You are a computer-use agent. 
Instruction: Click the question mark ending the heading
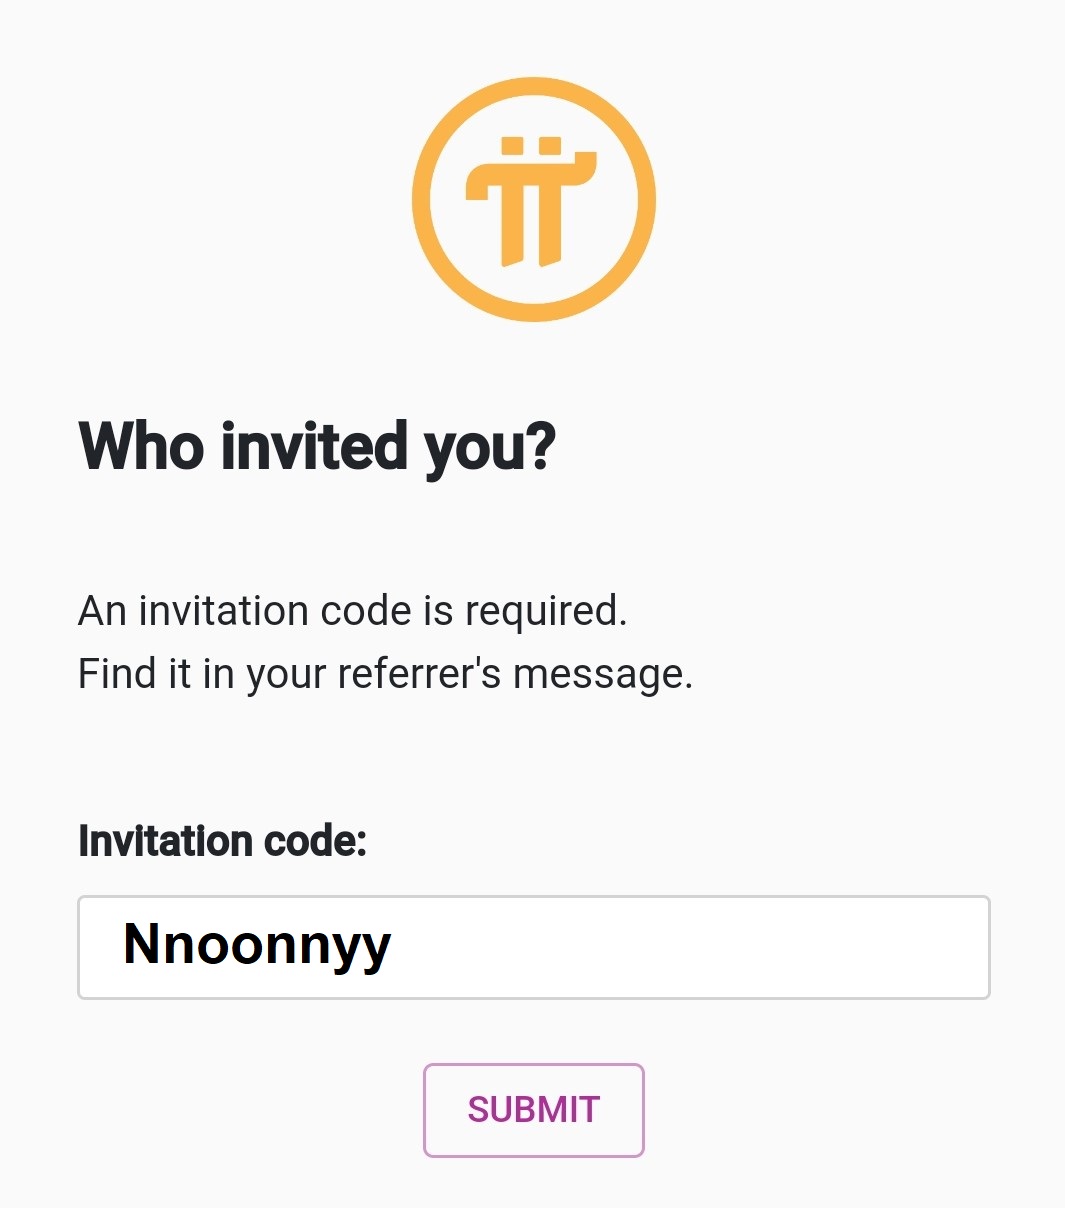click(x=538, y=446)
